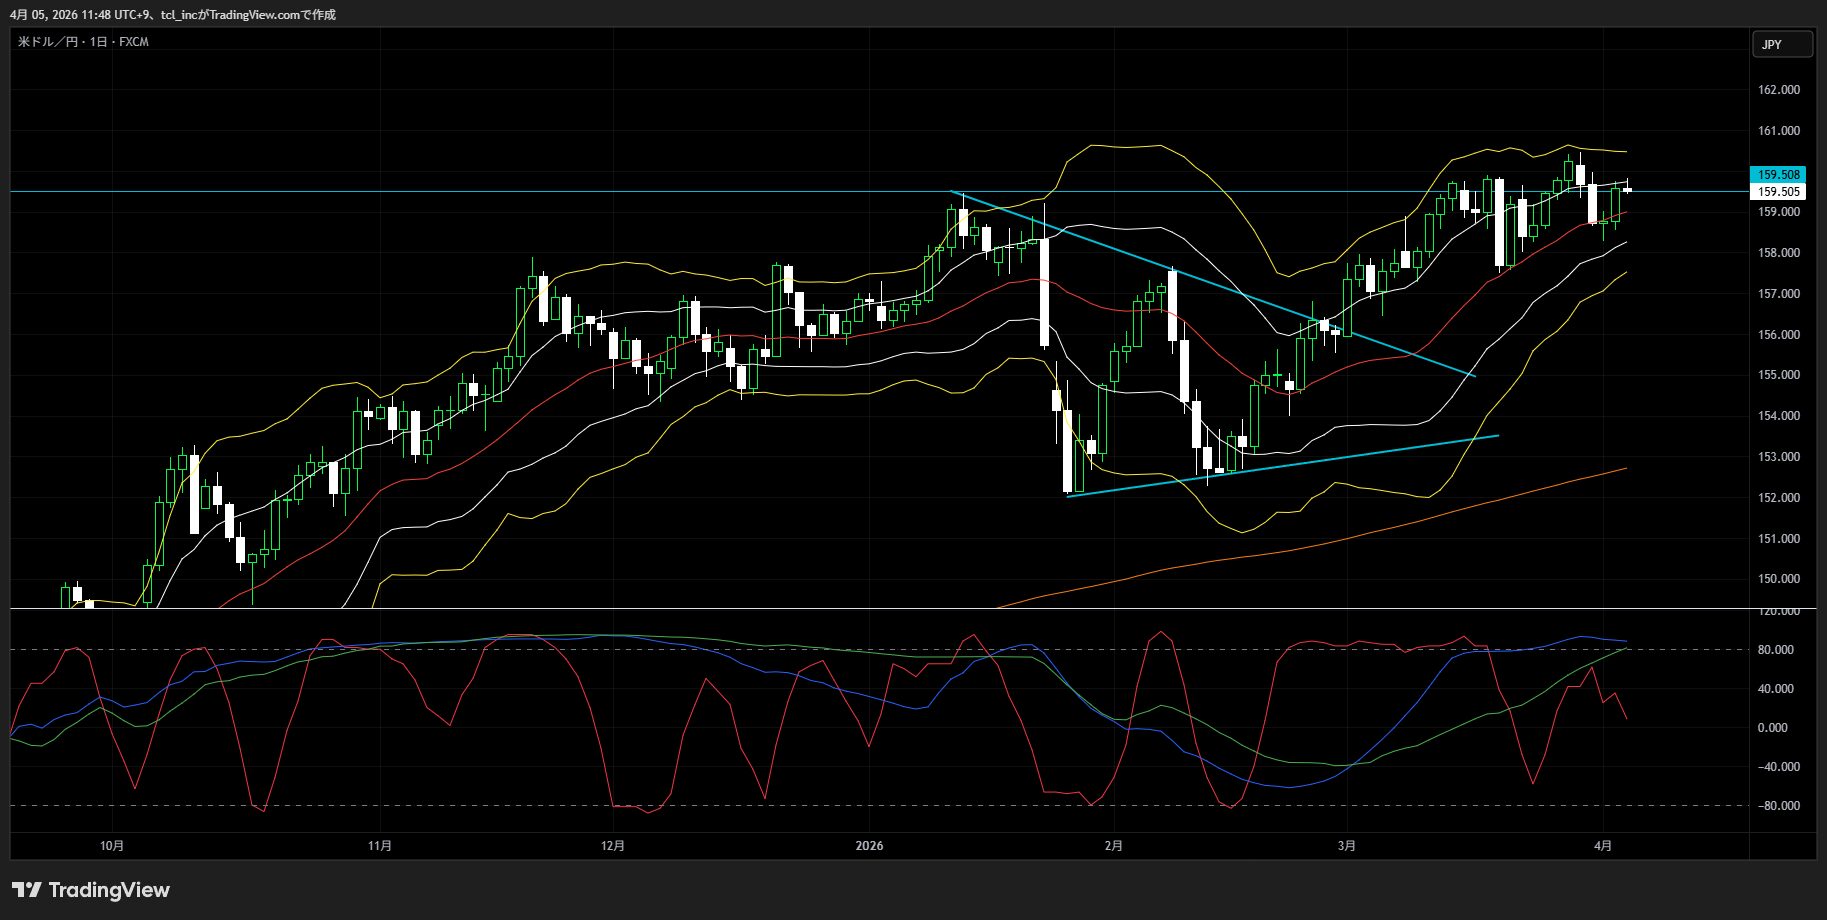Click the TradingView logo in the footer
The height and width of the screenshot is (920, 1827).
[x=91, y=890]
